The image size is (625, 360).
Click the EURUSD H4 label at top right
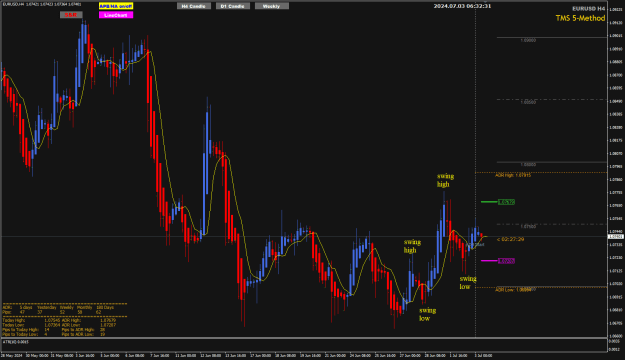(x=589, y=8)
